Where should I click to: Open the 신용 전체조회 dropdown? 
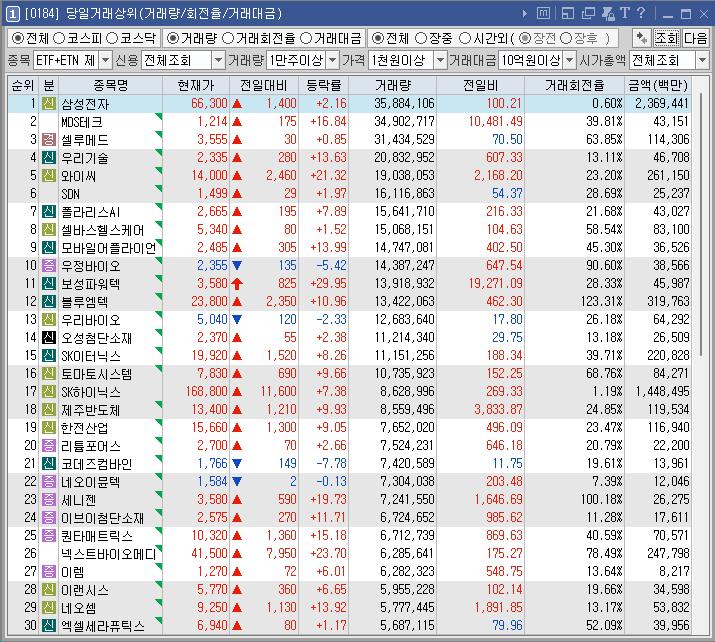point(218,60)
